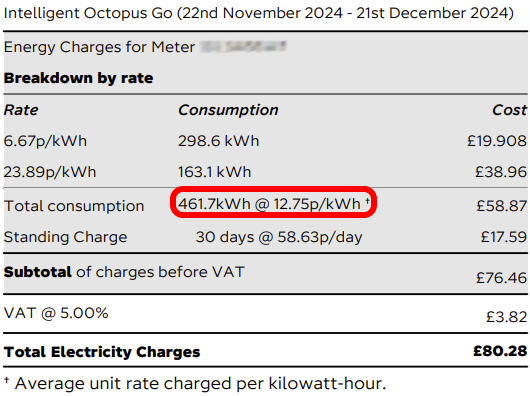Select the Breakdown by rate heading

[78, 78]
